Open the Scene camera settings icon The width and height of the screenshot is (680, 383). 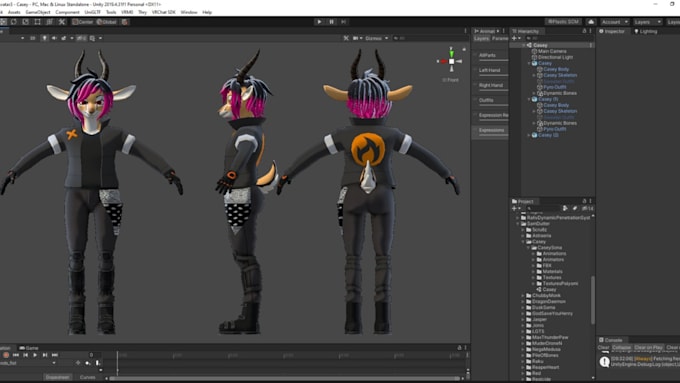pos(357,38)
